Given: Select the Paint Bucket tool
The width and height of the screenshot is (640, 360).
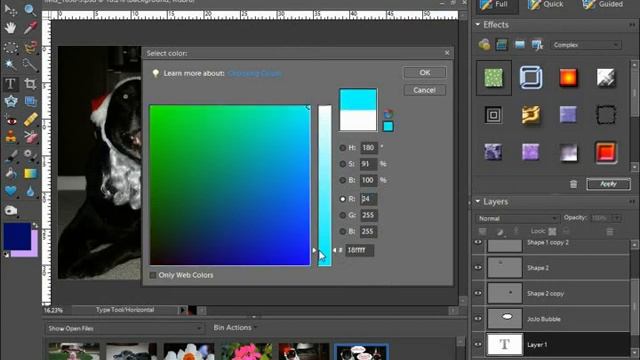Looking at the screenshot, I should pos(11,174).
